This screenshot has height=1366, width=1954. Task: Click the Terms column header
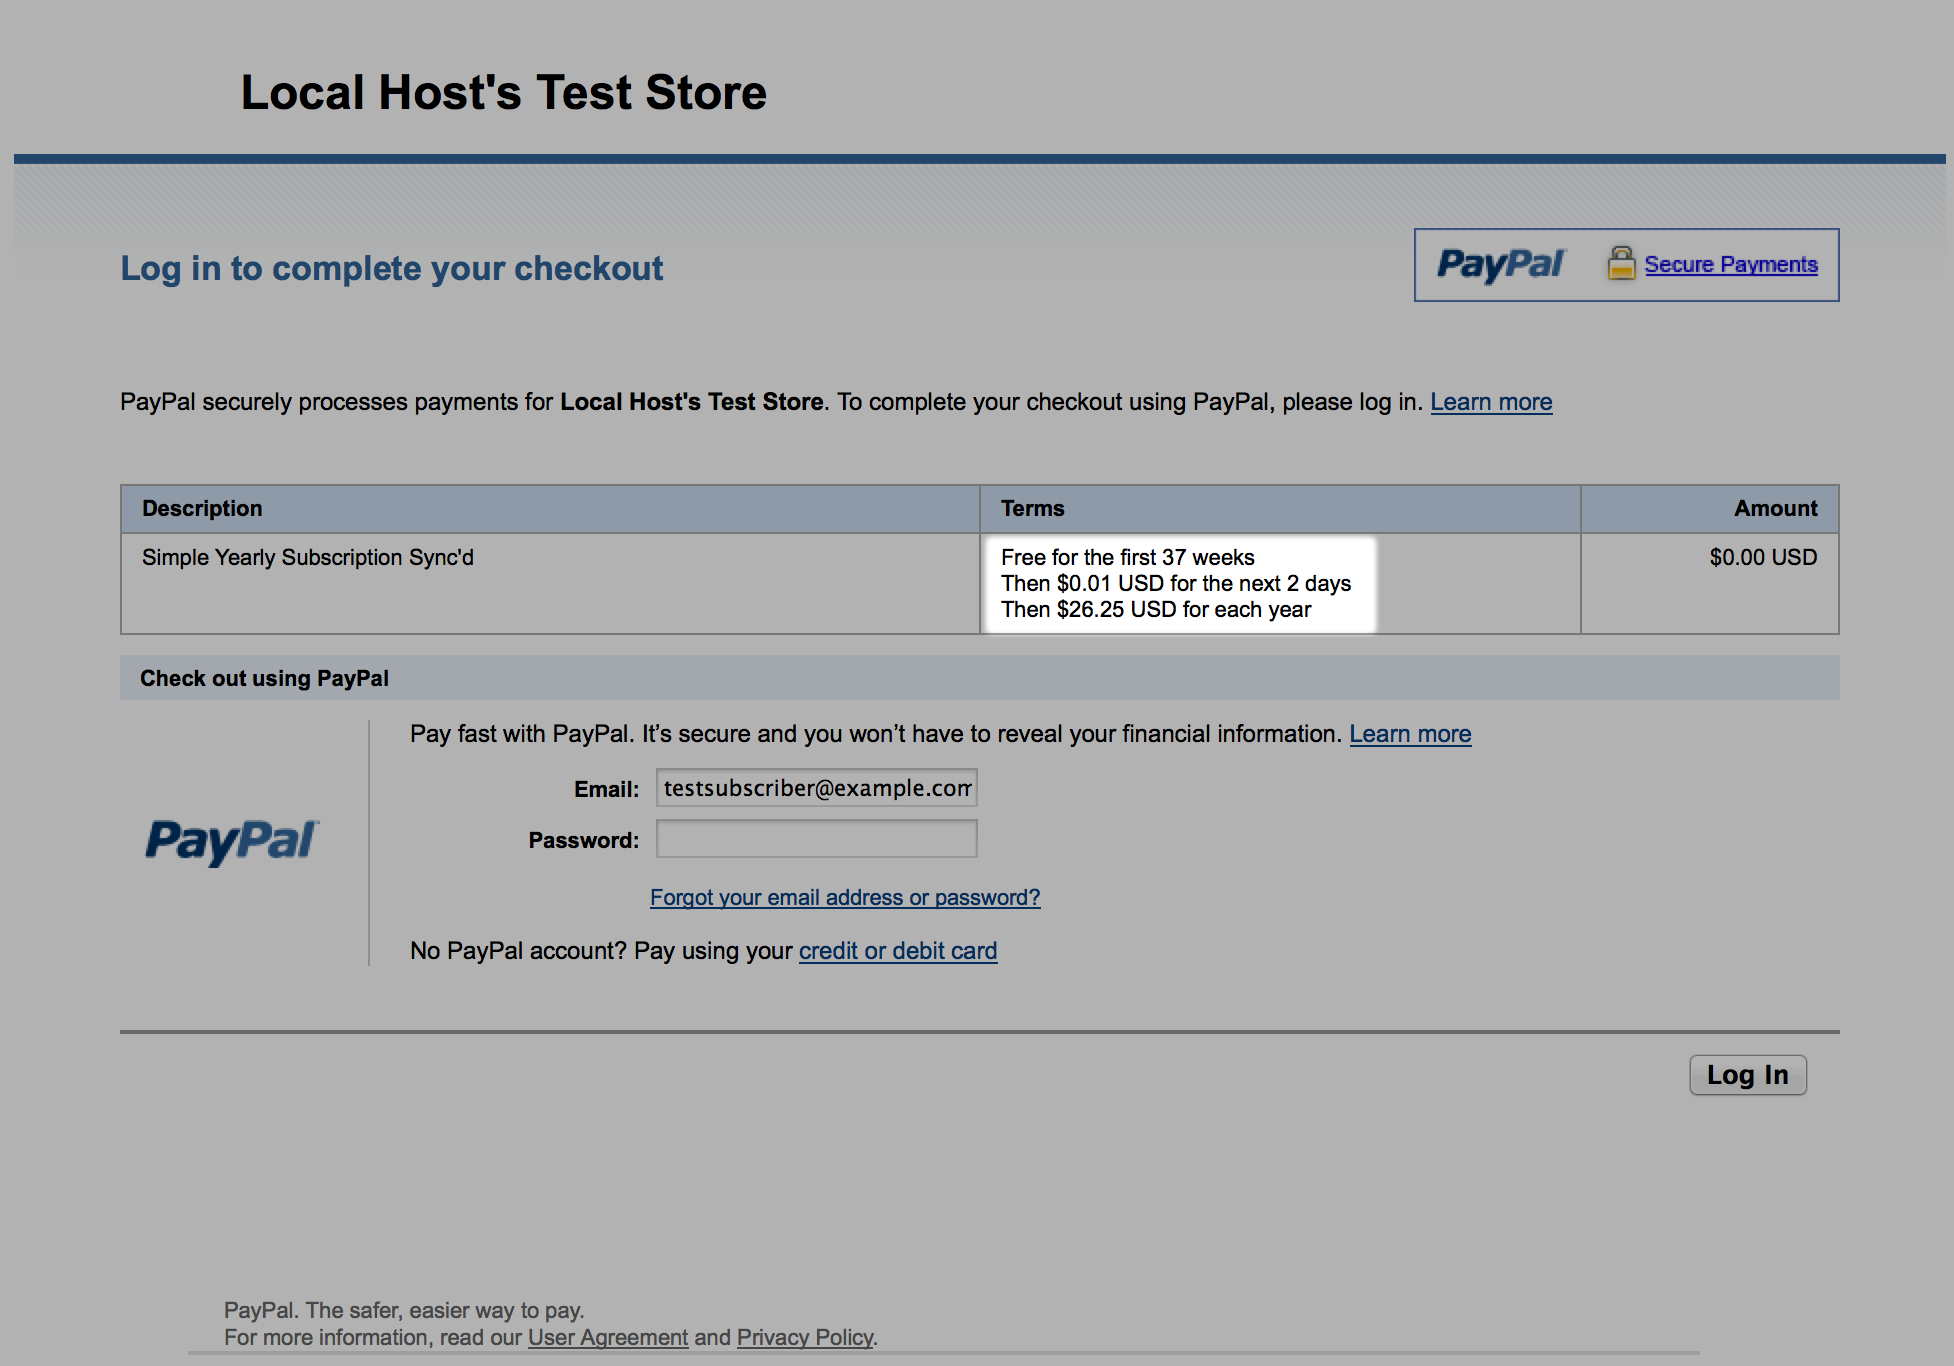[1280, 509]
